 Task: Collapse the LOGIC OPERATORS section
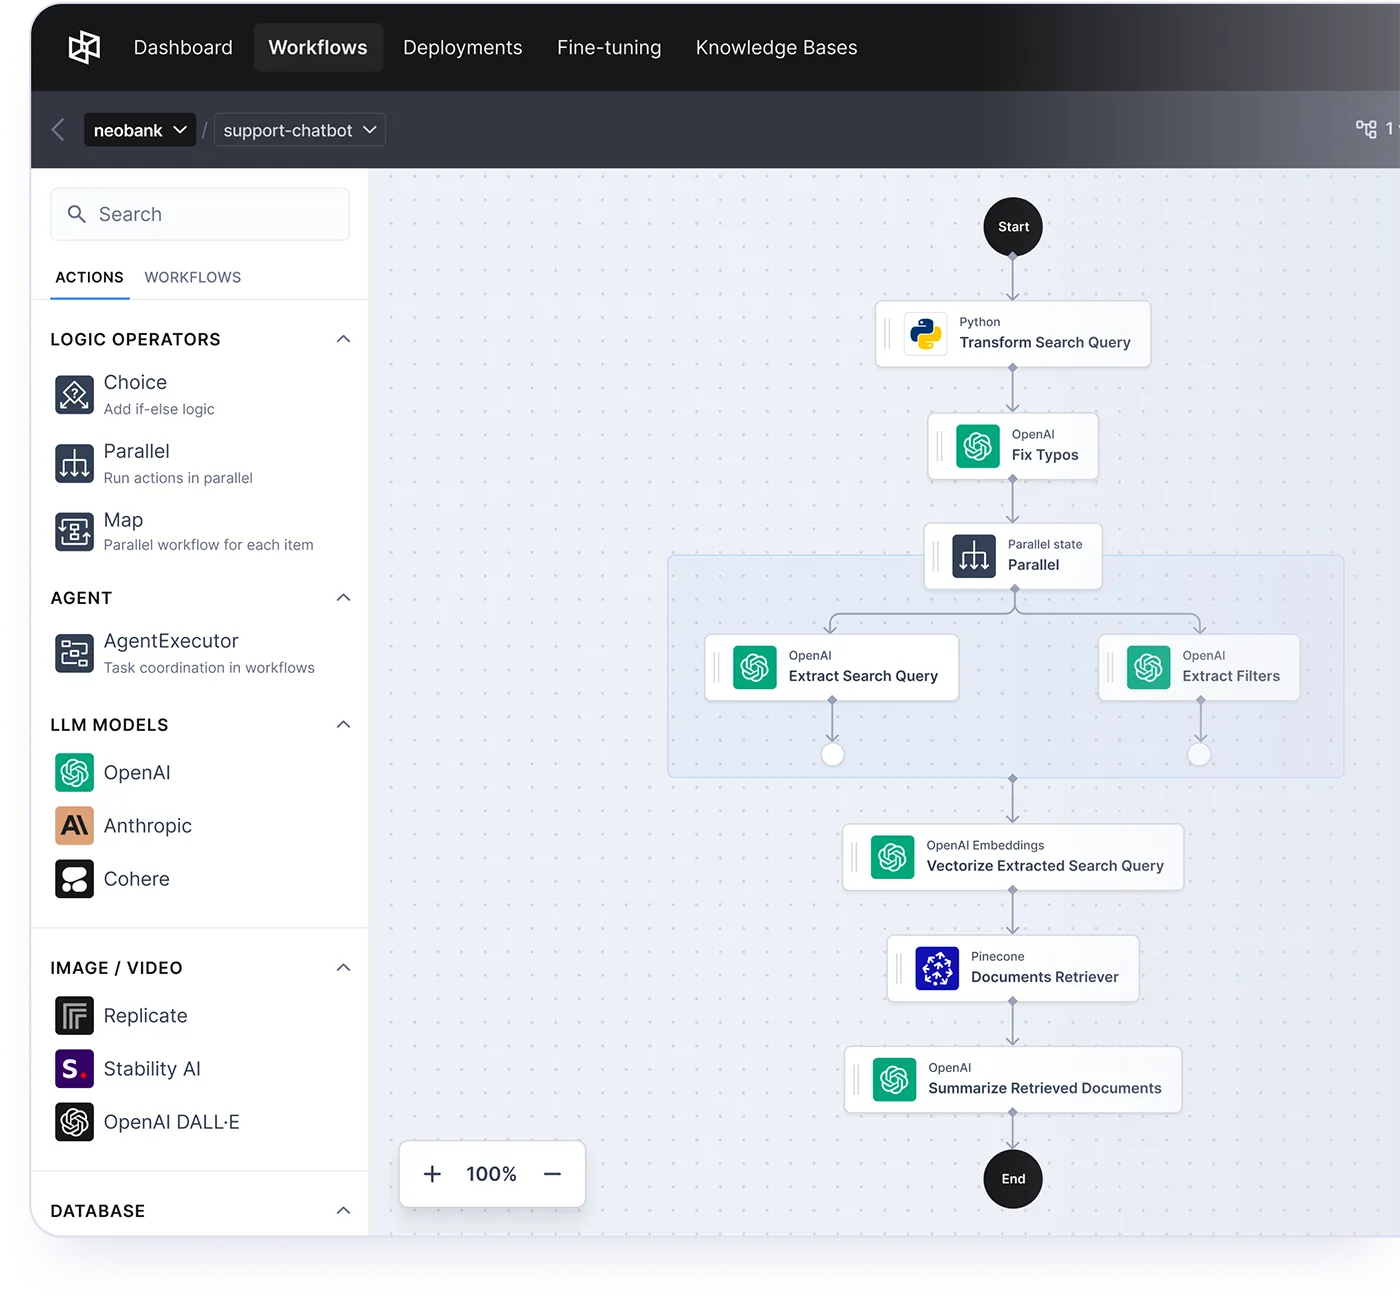click(343, 339)
